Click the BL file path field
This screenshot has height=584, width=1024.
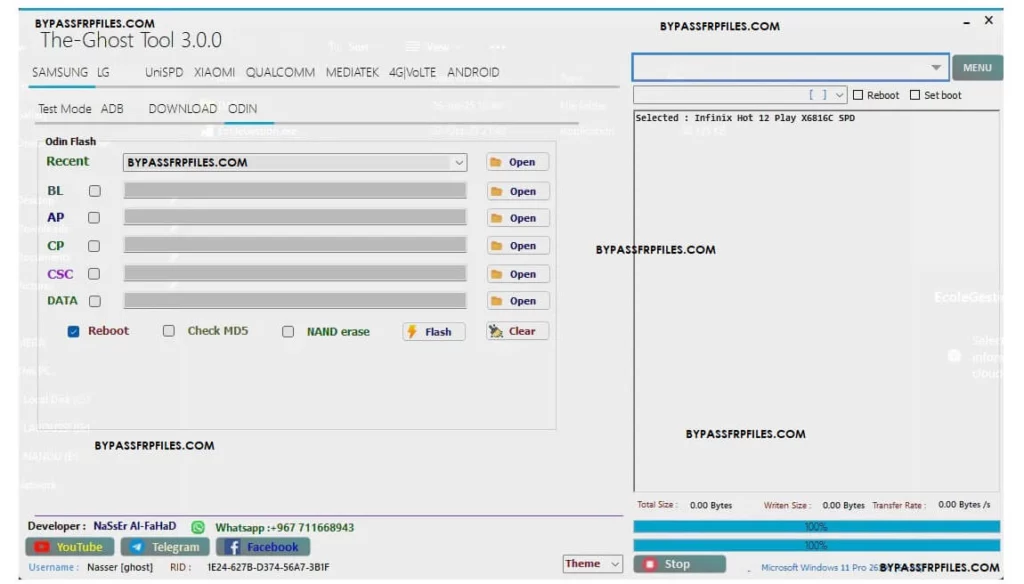point(295,191)
